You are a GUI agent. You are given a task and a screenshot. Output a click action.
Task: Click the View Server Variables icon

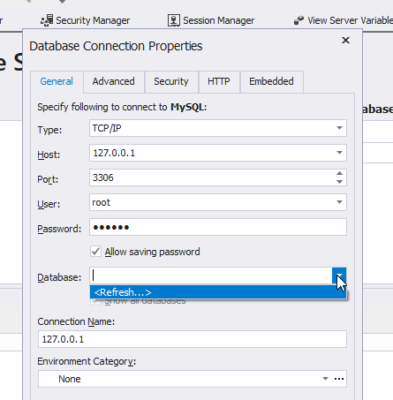(x=299, y=21)
